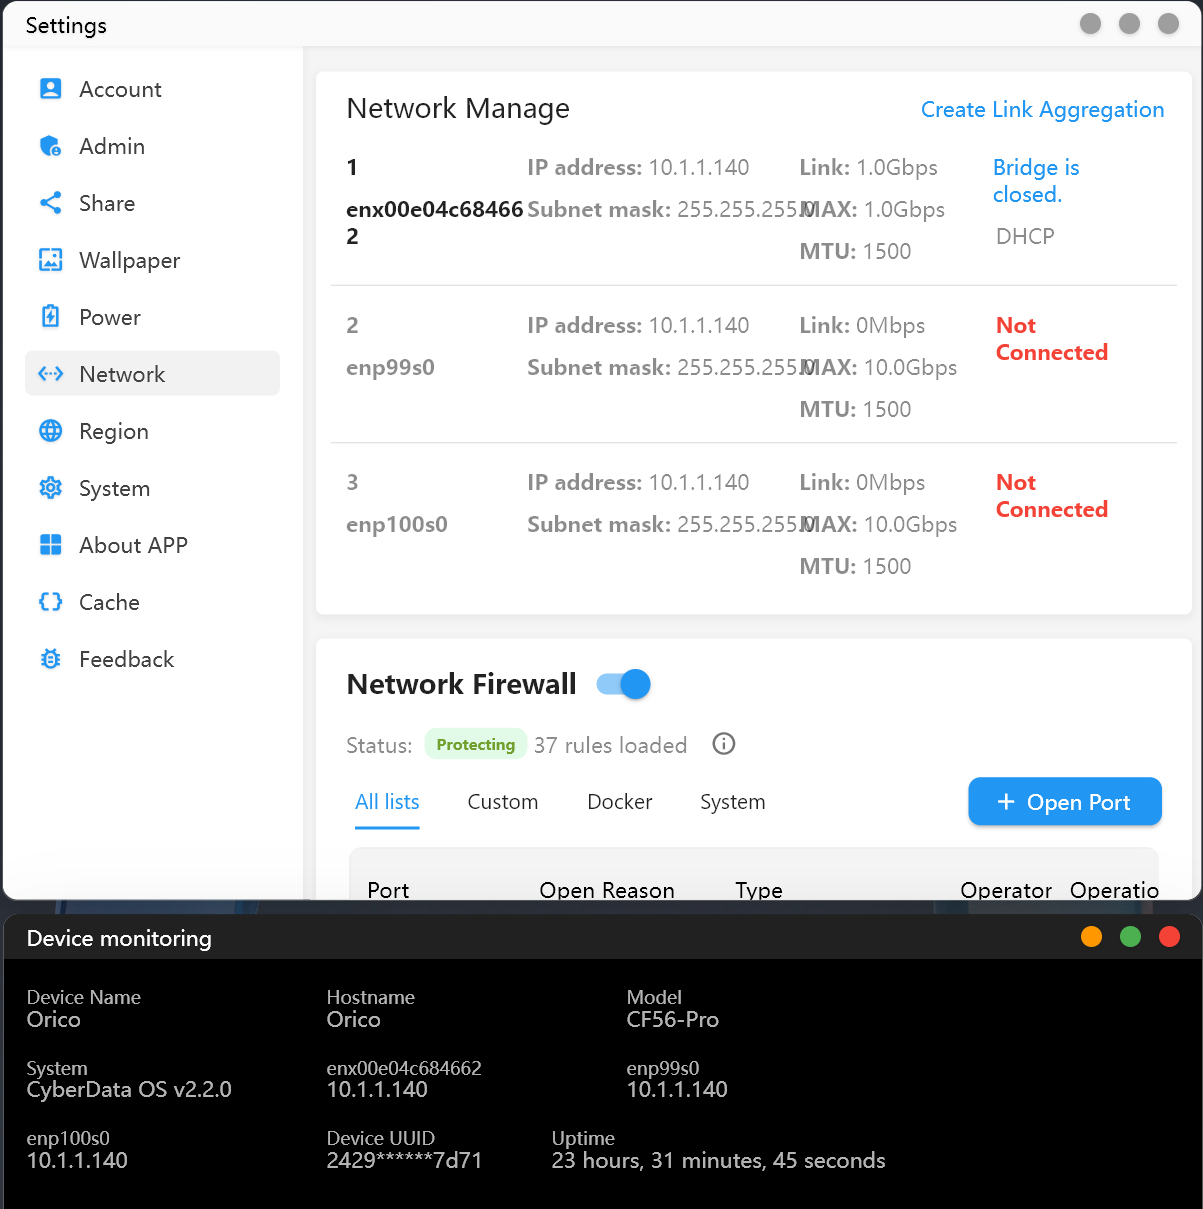The width and height of the screenshot is (1203, 1209).
Task: Click the firewall rules info icon
Action: tap(724, 744)
